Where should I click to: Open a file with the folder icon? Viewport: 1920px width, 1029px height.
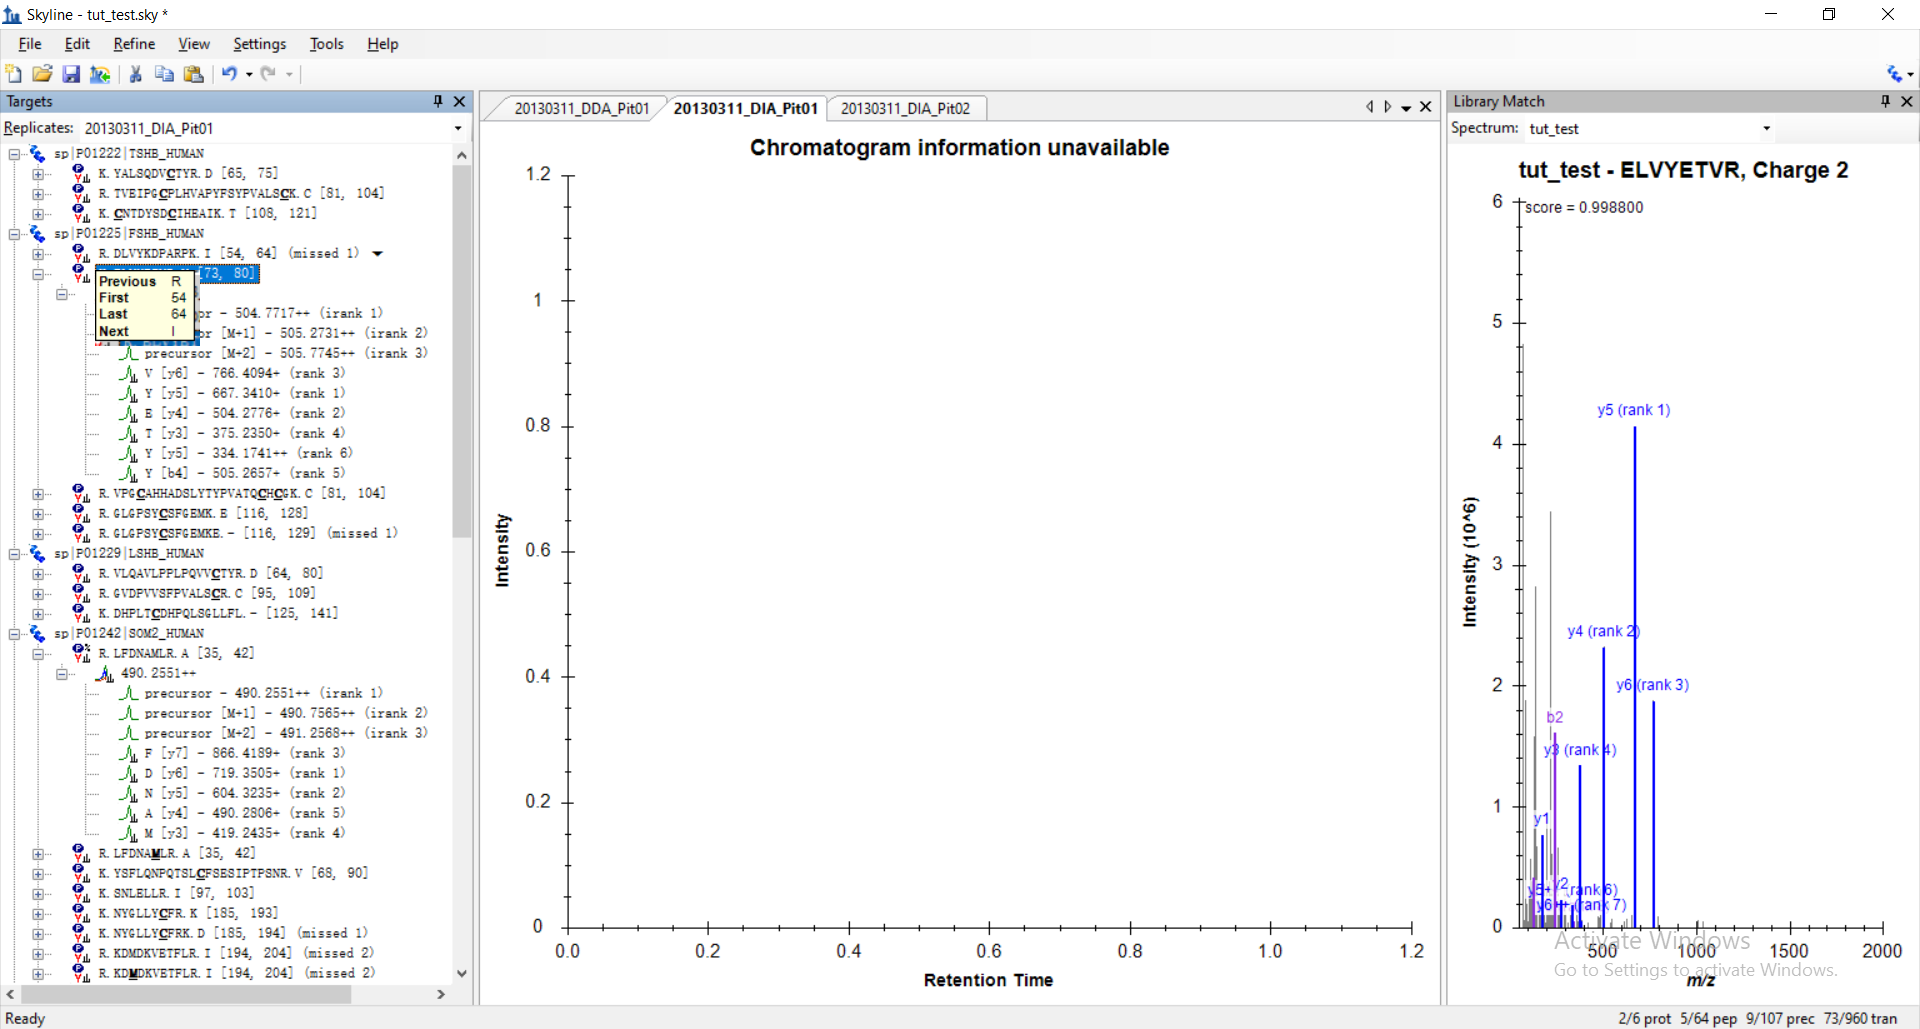point(42,74)
